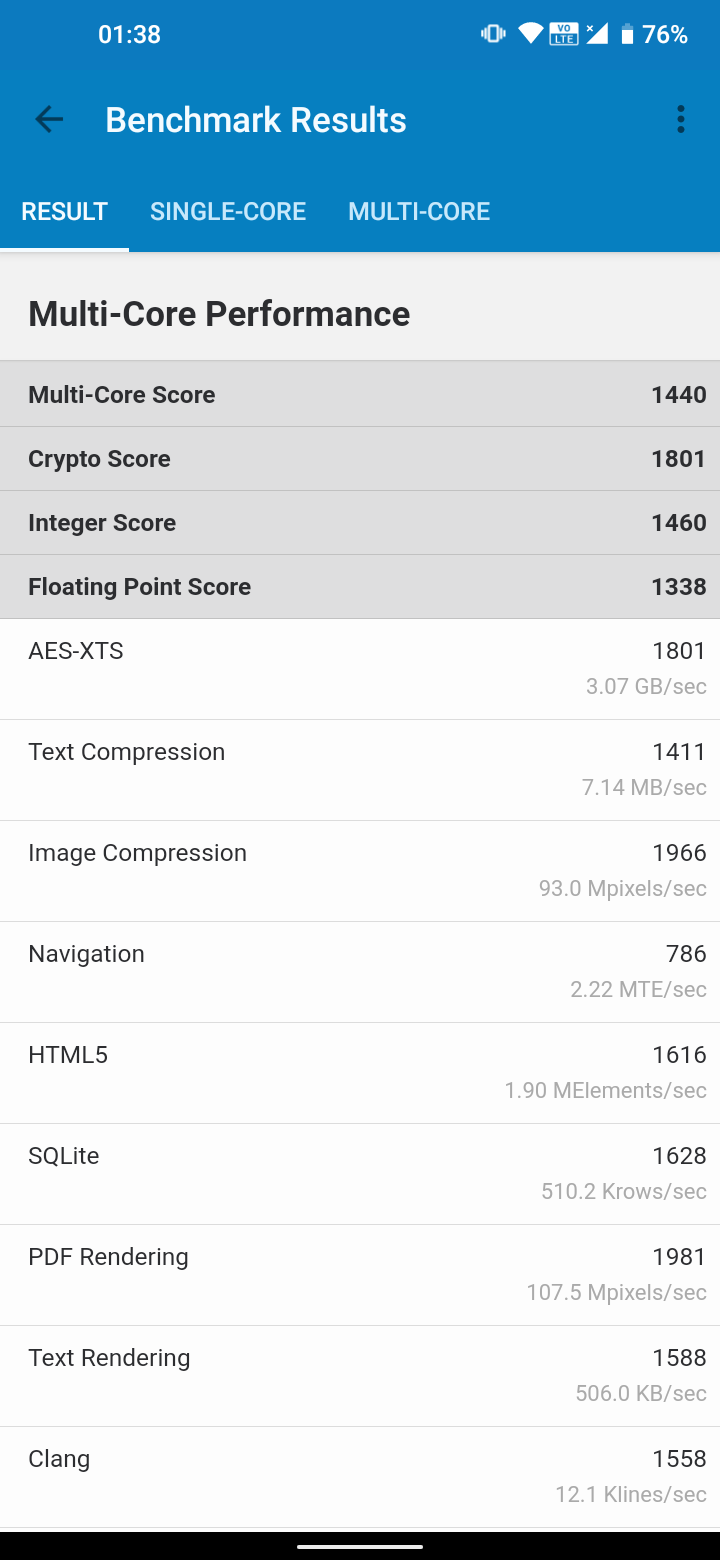
Task: Tap the mobile signal strength icon
Action: click(x=597, y=34)
